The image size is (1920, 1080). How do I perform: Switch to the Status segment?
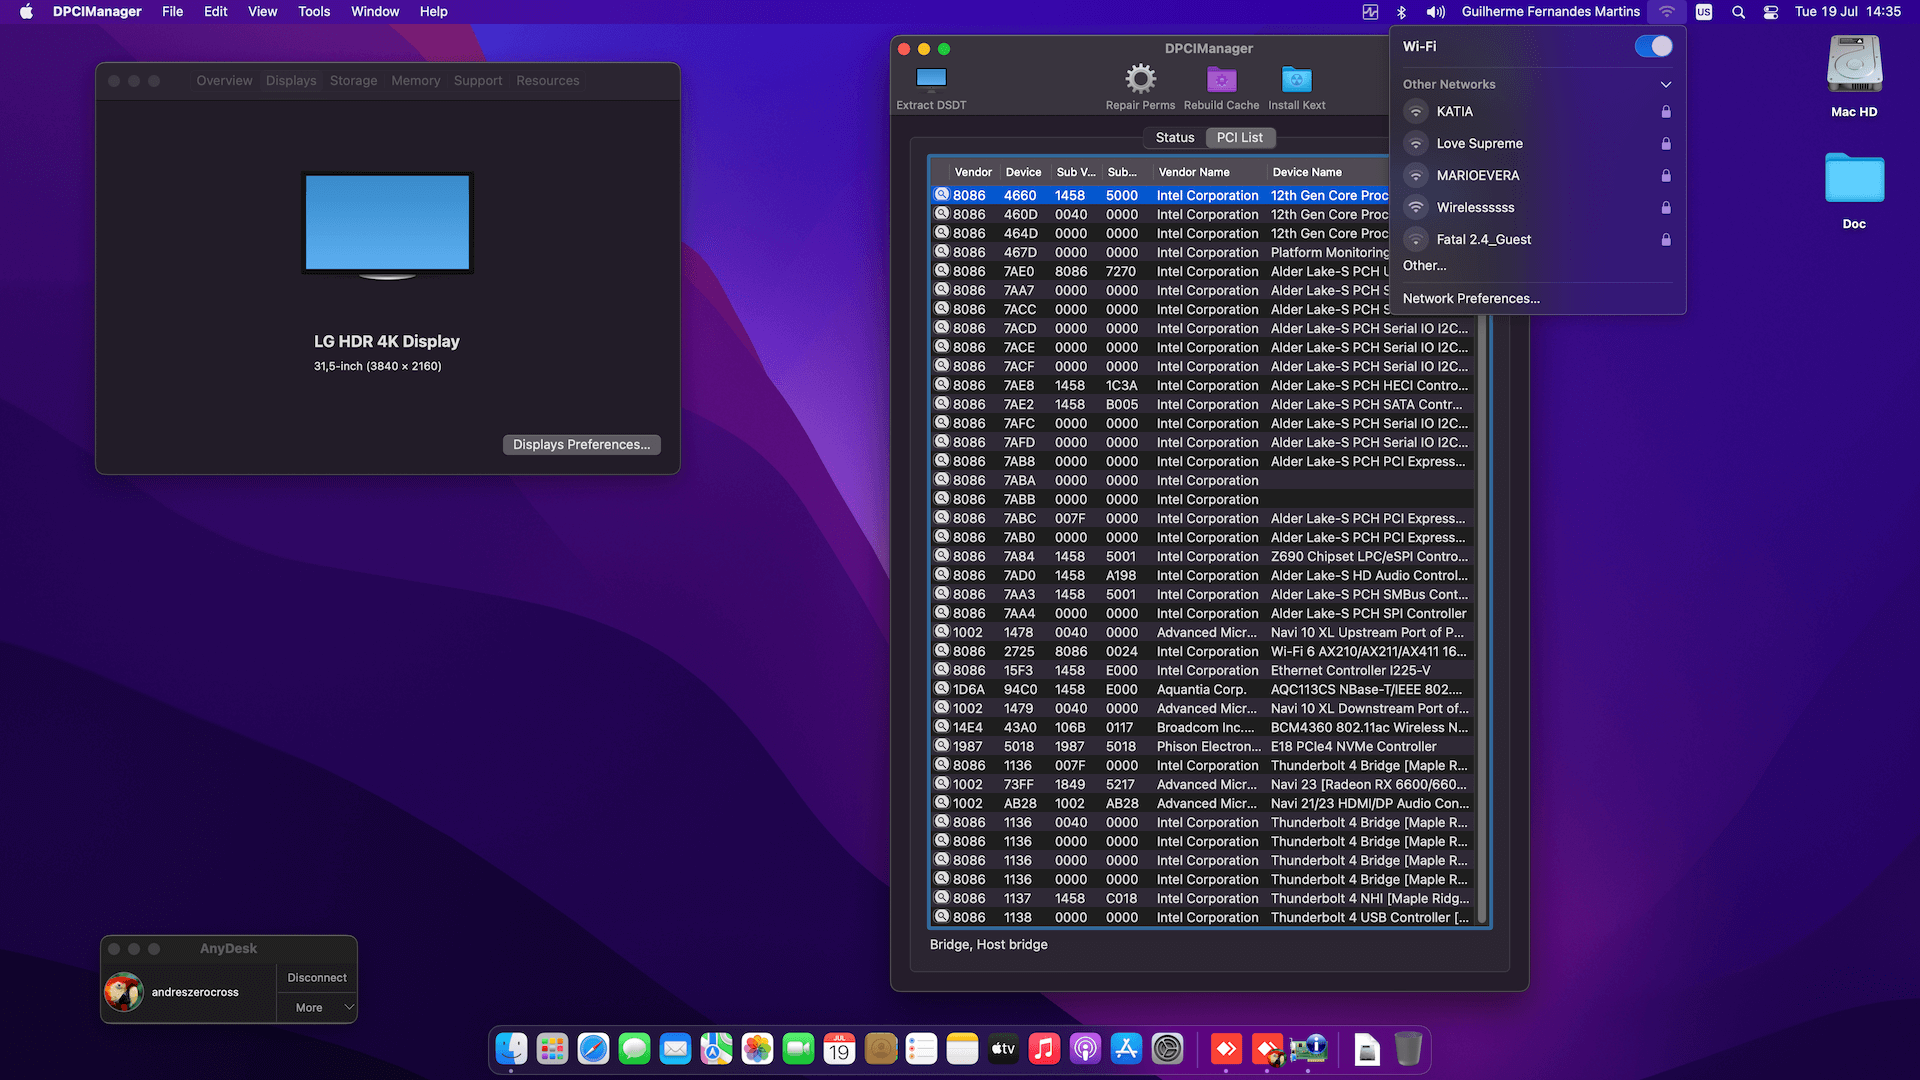click(x=1174, y=138)
